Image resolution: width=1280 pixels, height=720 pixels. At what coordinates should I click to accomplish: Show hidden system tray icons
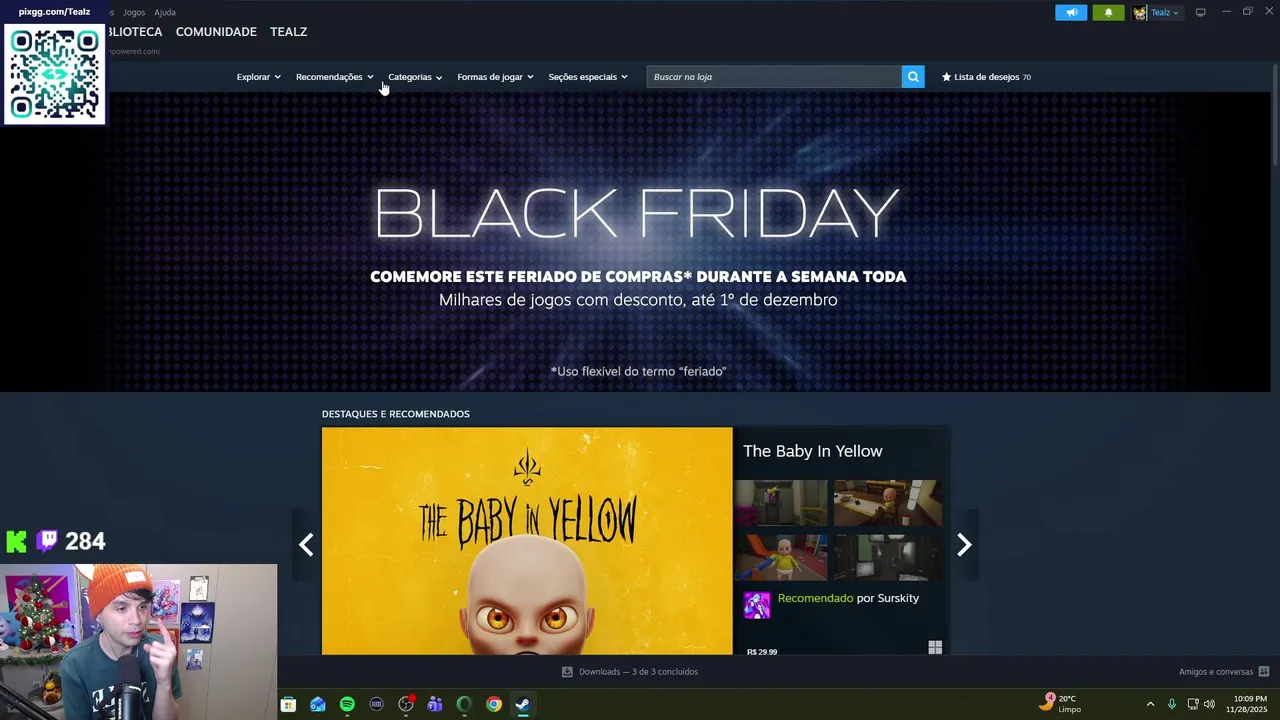point(1150,704)
